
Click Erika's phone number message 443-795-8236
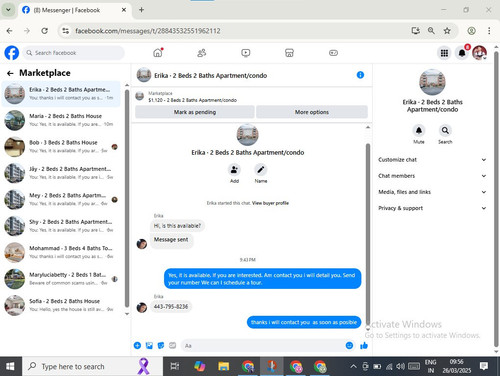point(171,306)
